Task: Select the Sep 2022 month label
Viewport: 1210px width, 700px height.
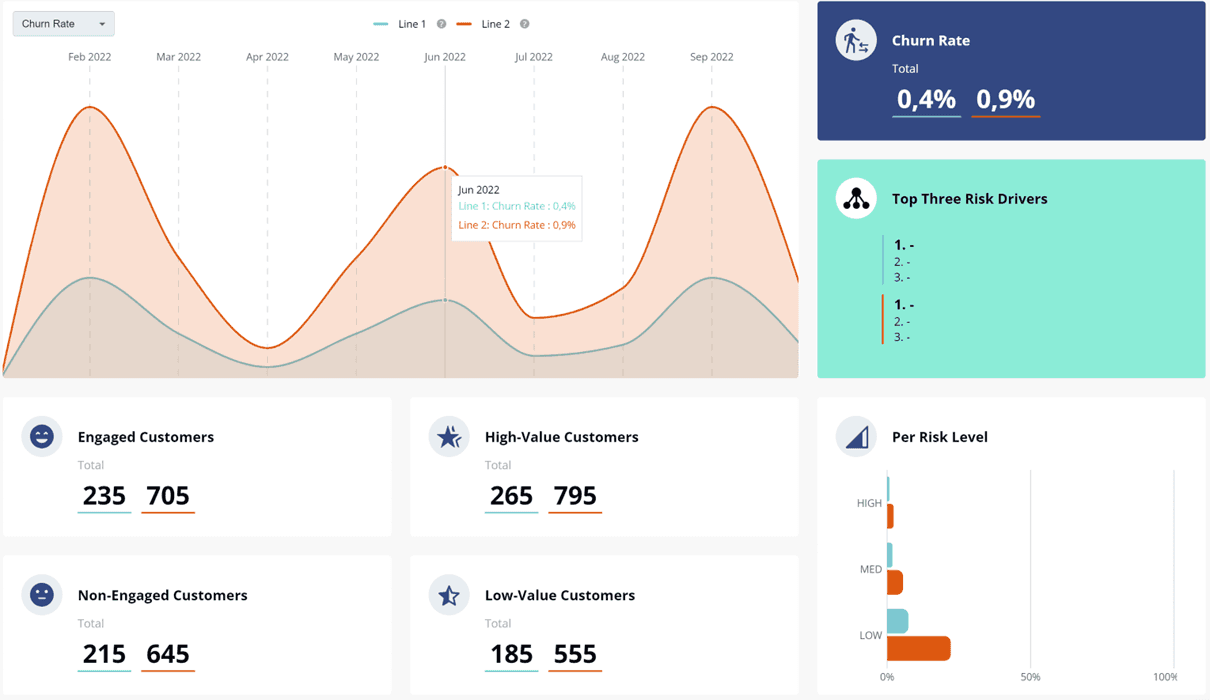Action: coord(712,57)
